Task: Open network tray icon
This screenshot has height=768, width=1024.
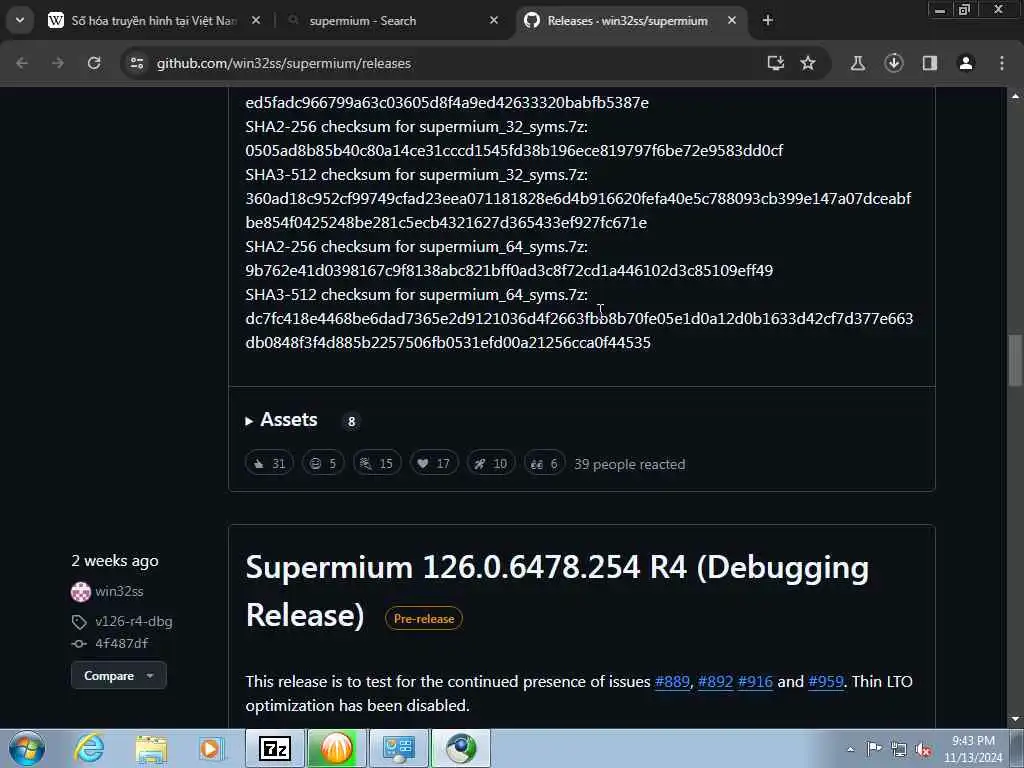Action: click(899, 749)
